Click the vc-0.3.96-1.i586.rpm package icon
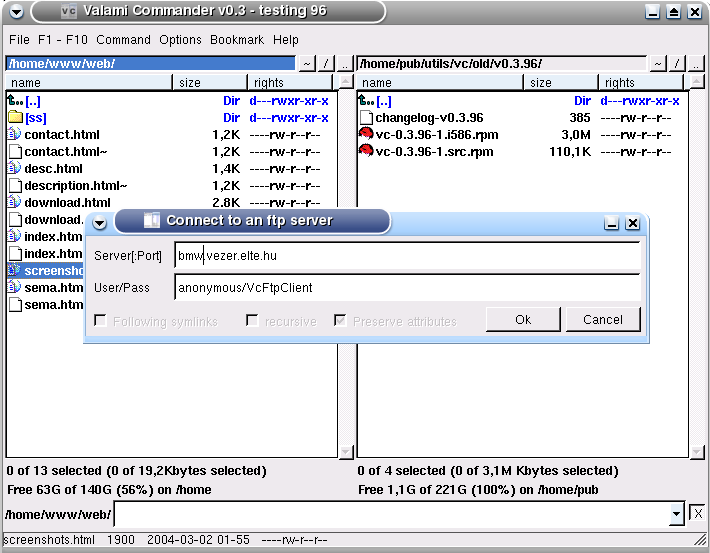710x553 pixels. point(366,135)
